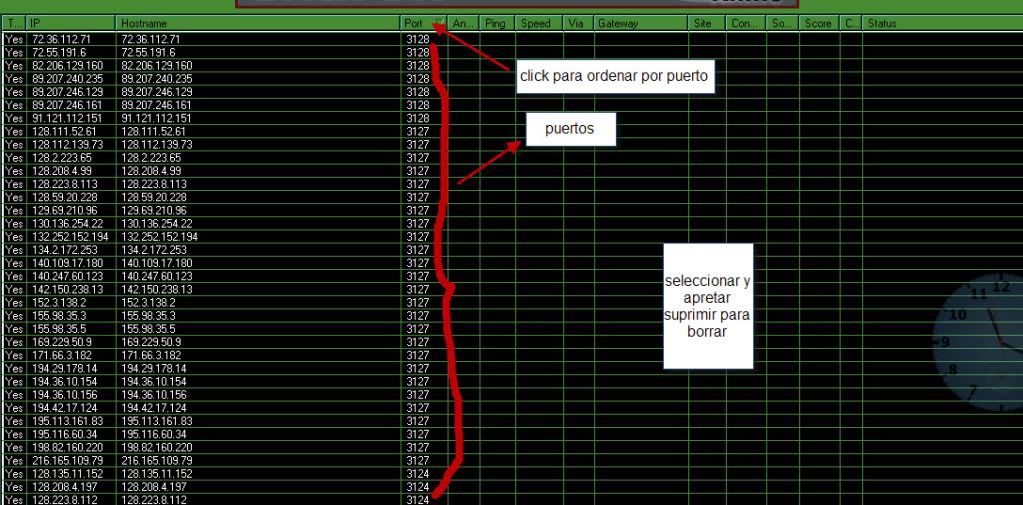The height and width of the screenshot is (505, 1023).
Task: Select 195.116.60.34 in the IP column
Action: pyautogui.click(x=64, y=434)
